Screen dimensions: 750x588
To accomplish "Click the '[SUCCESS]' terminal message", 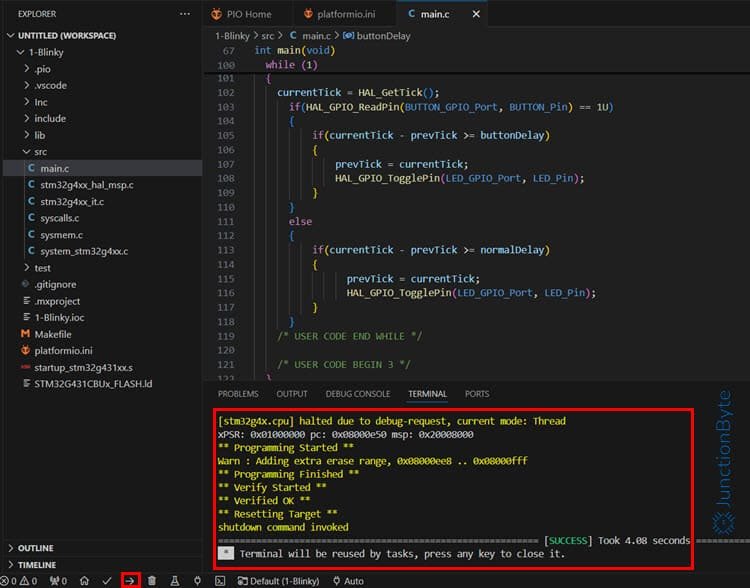I will tap(568, 541).
